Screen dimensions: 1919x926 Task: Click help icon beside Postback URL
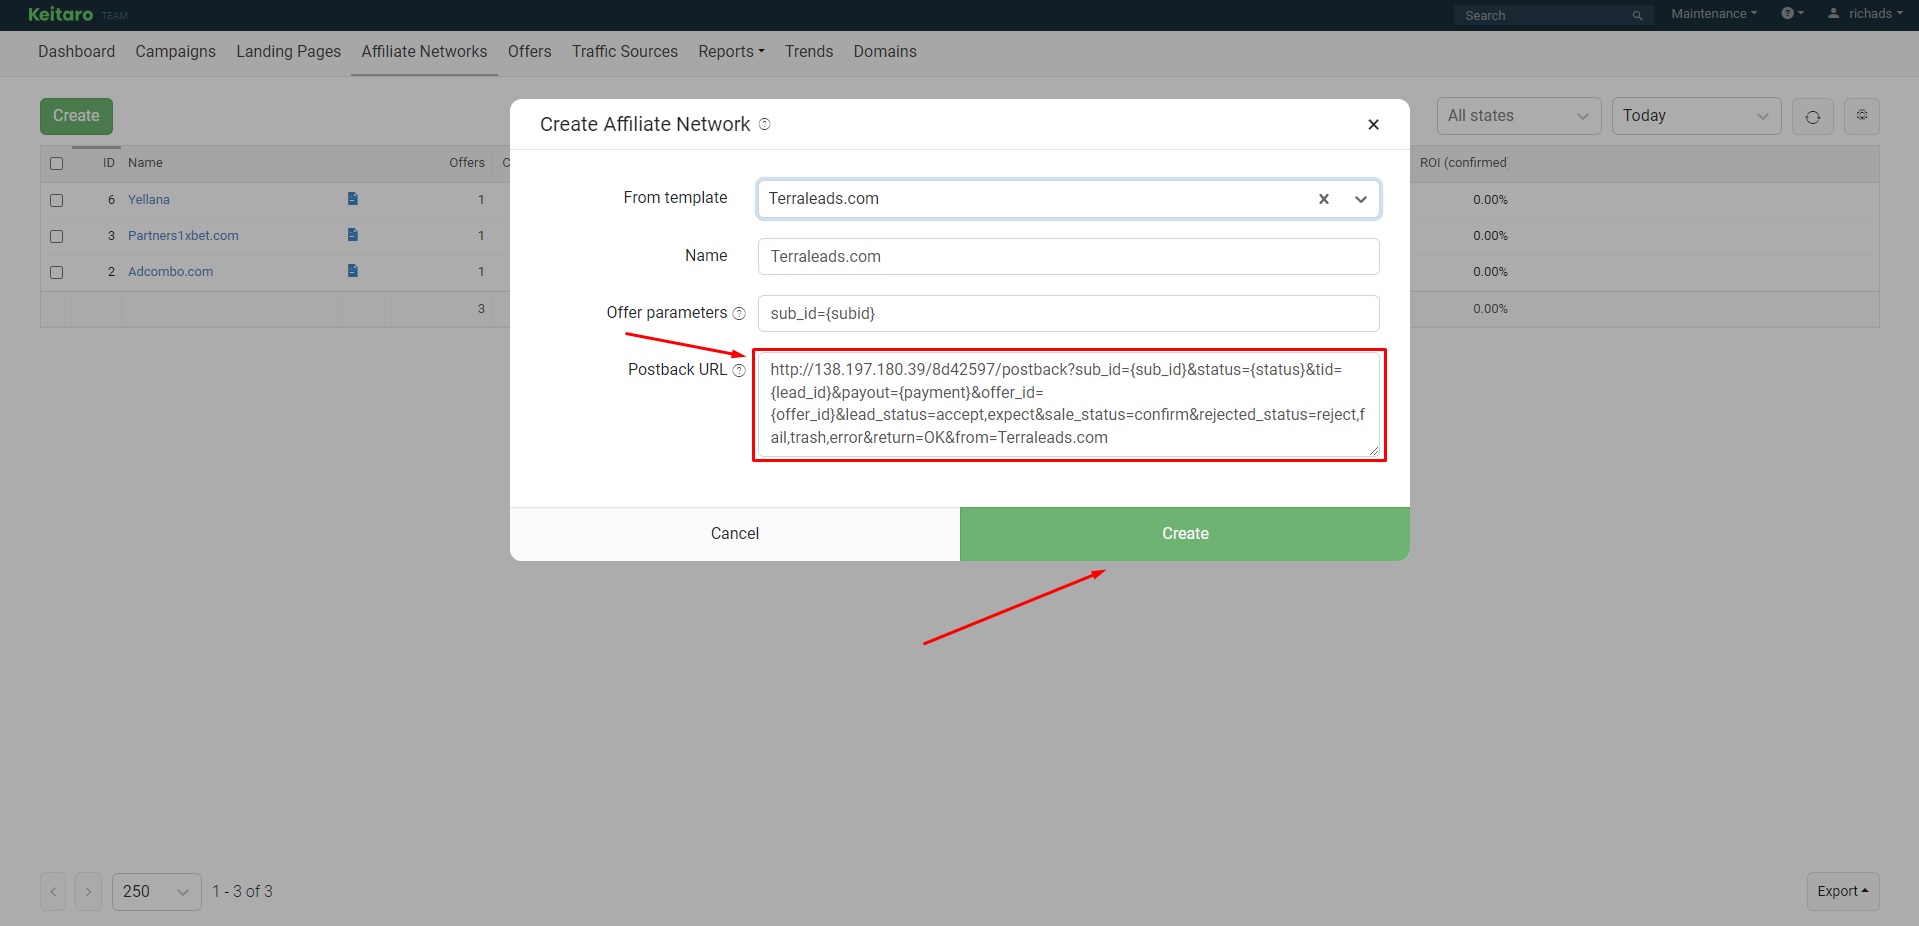[x=739, y=370]
